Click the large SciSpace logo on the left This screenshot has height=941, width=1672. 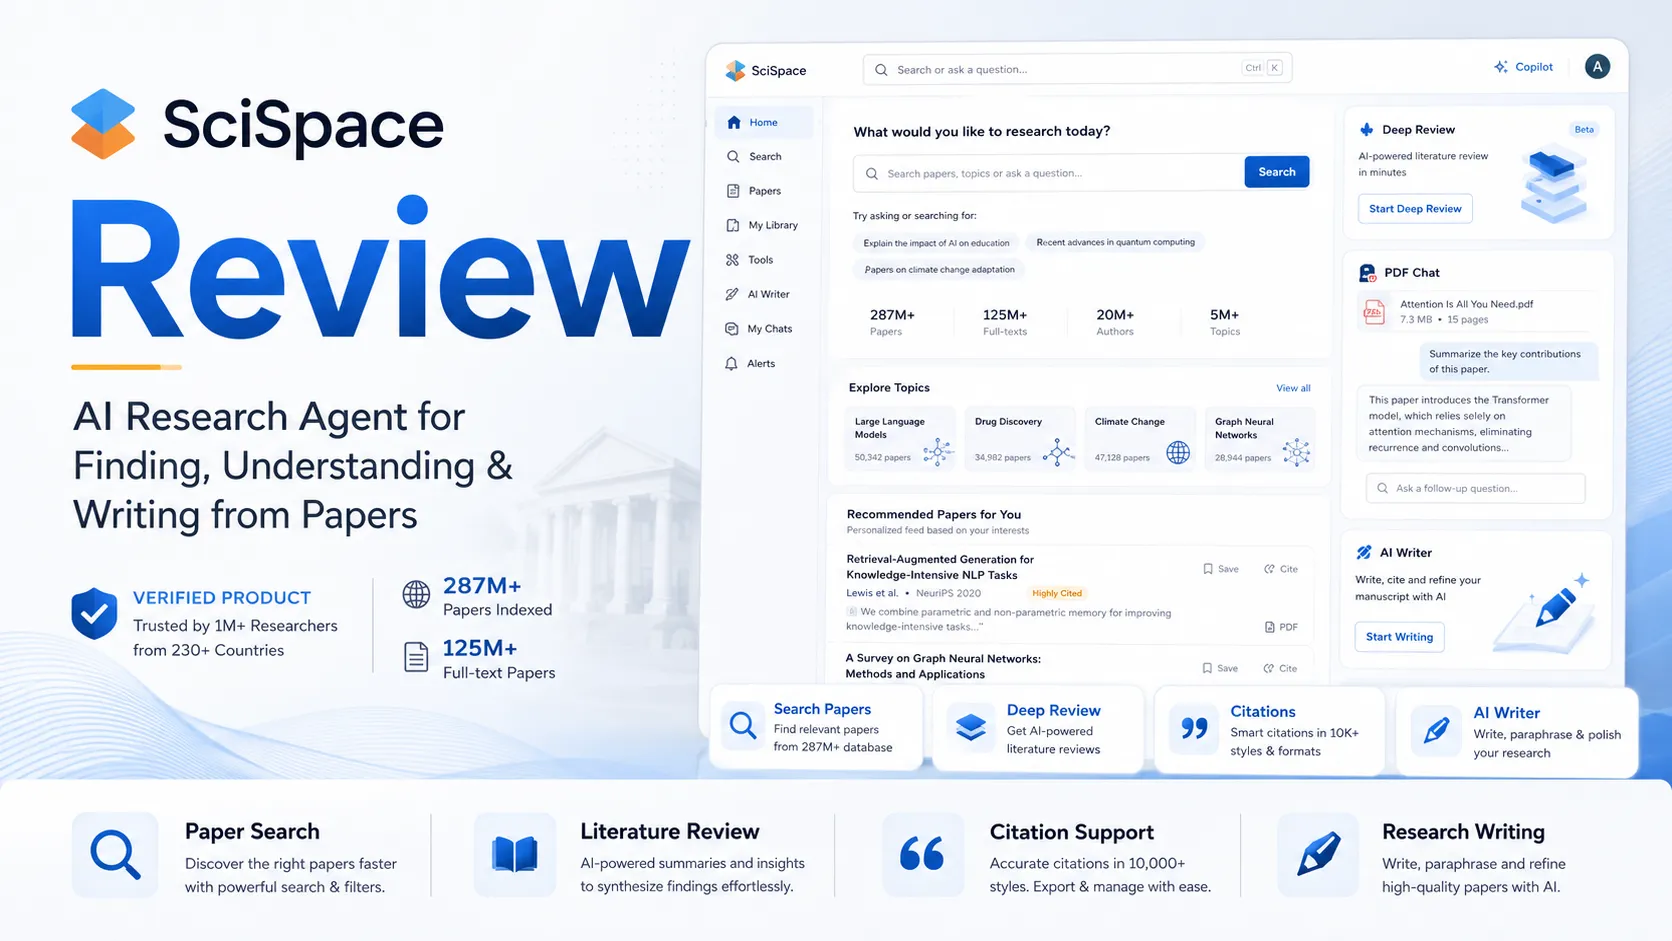pos(258,124)
